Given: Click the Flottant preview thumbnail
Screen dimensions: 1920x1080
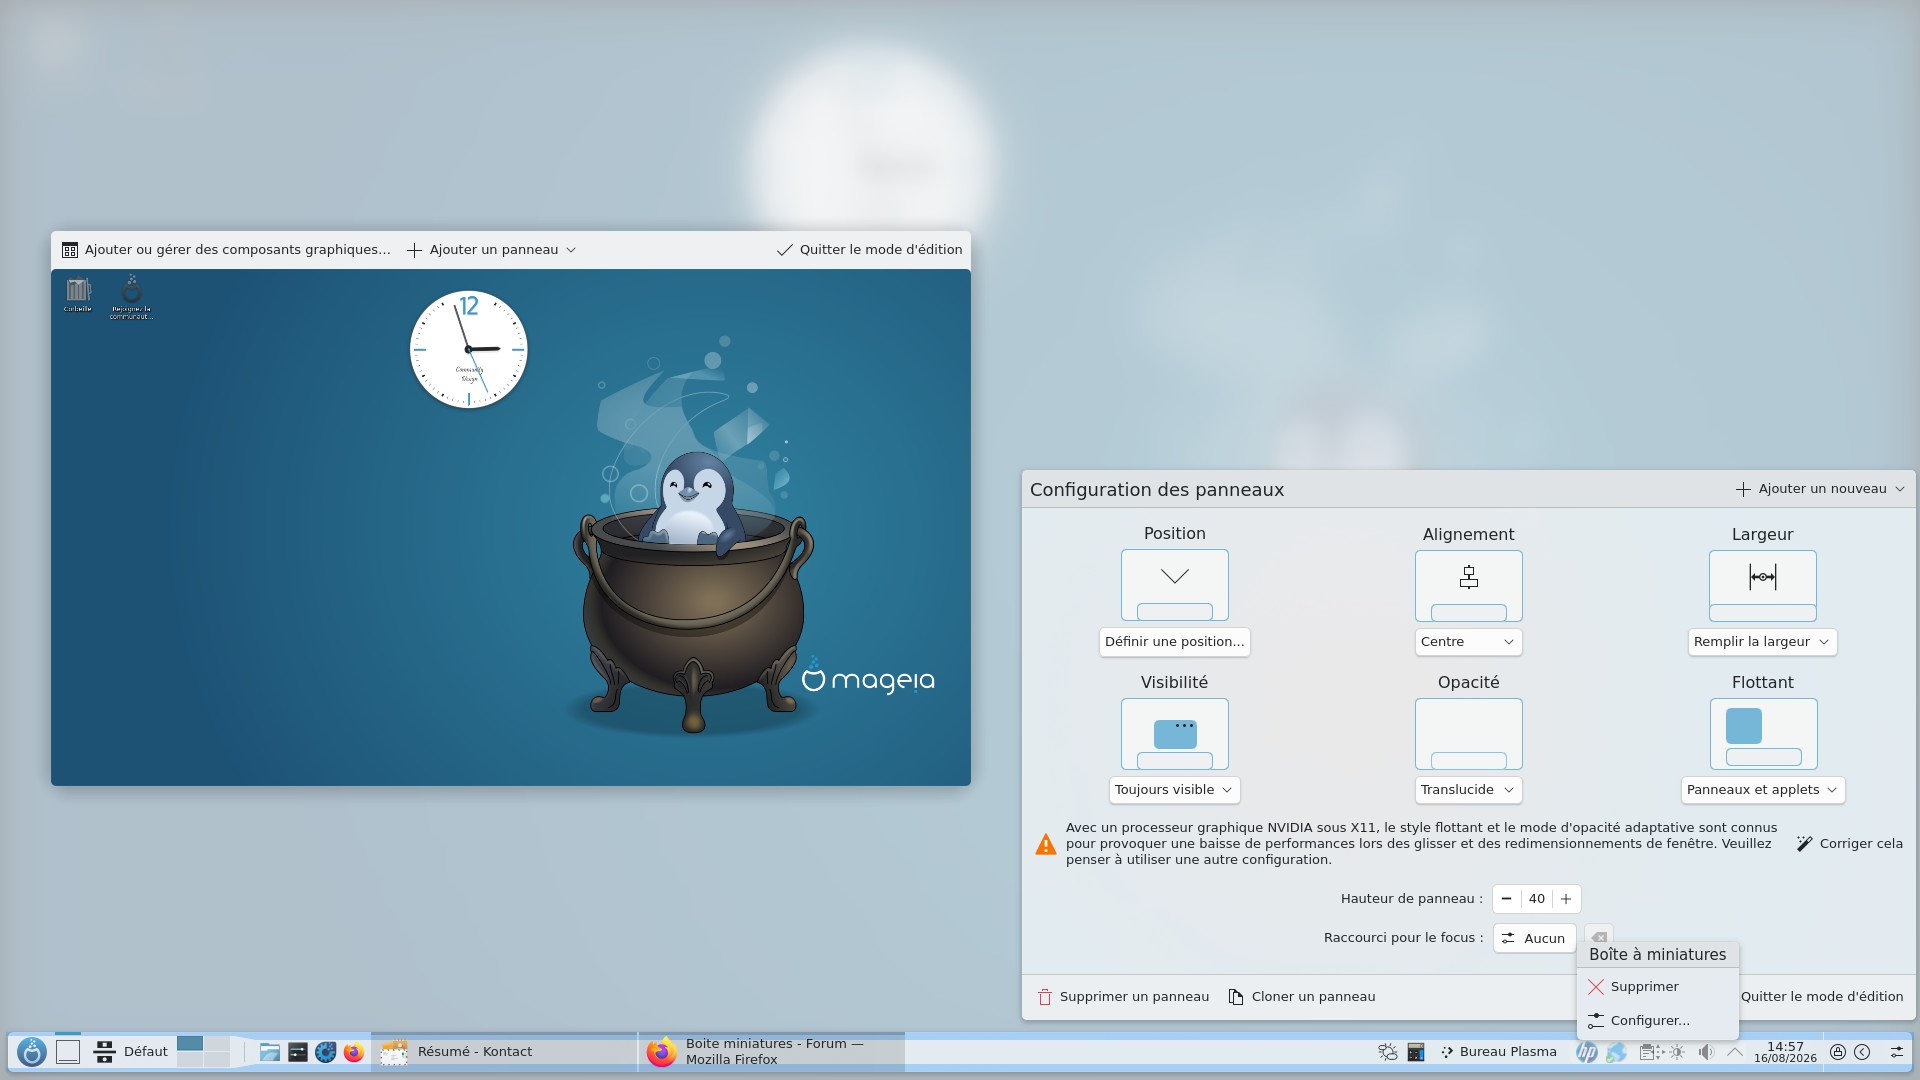Looking at the screenshot, I should click(1763, 733).
